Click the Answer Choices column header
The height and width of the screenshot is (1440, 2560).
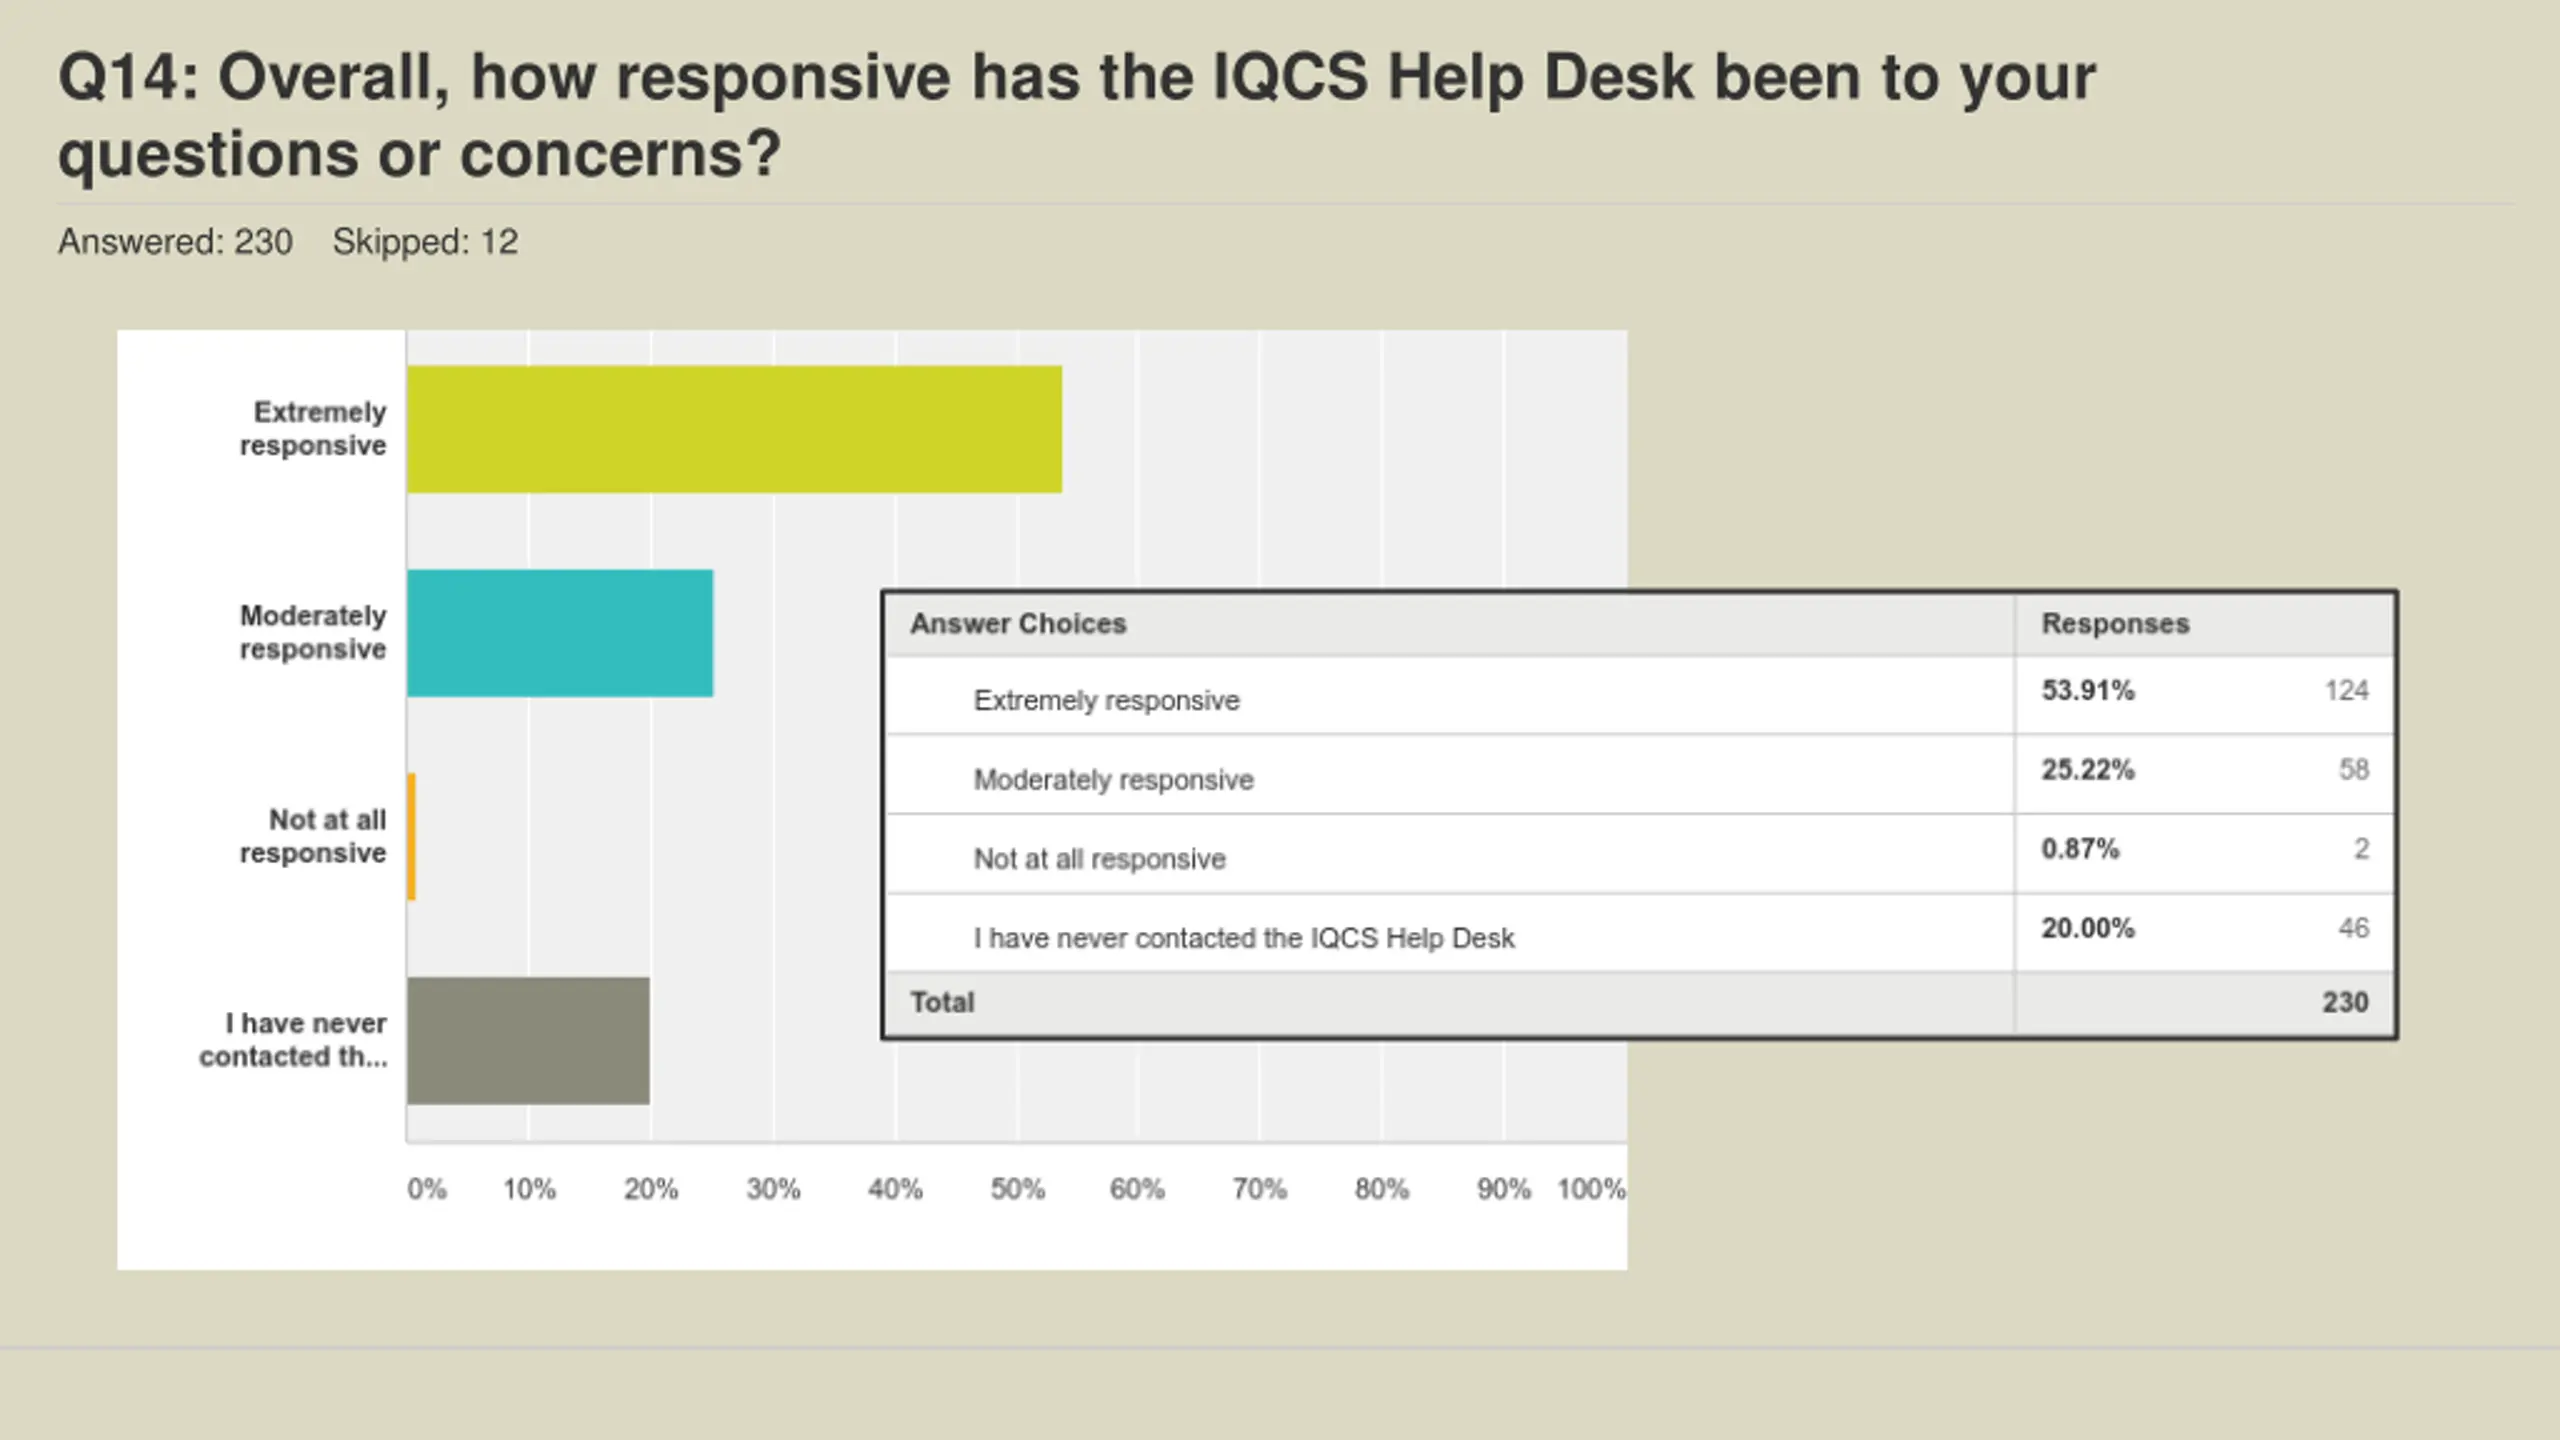[x=1018, y=624]
